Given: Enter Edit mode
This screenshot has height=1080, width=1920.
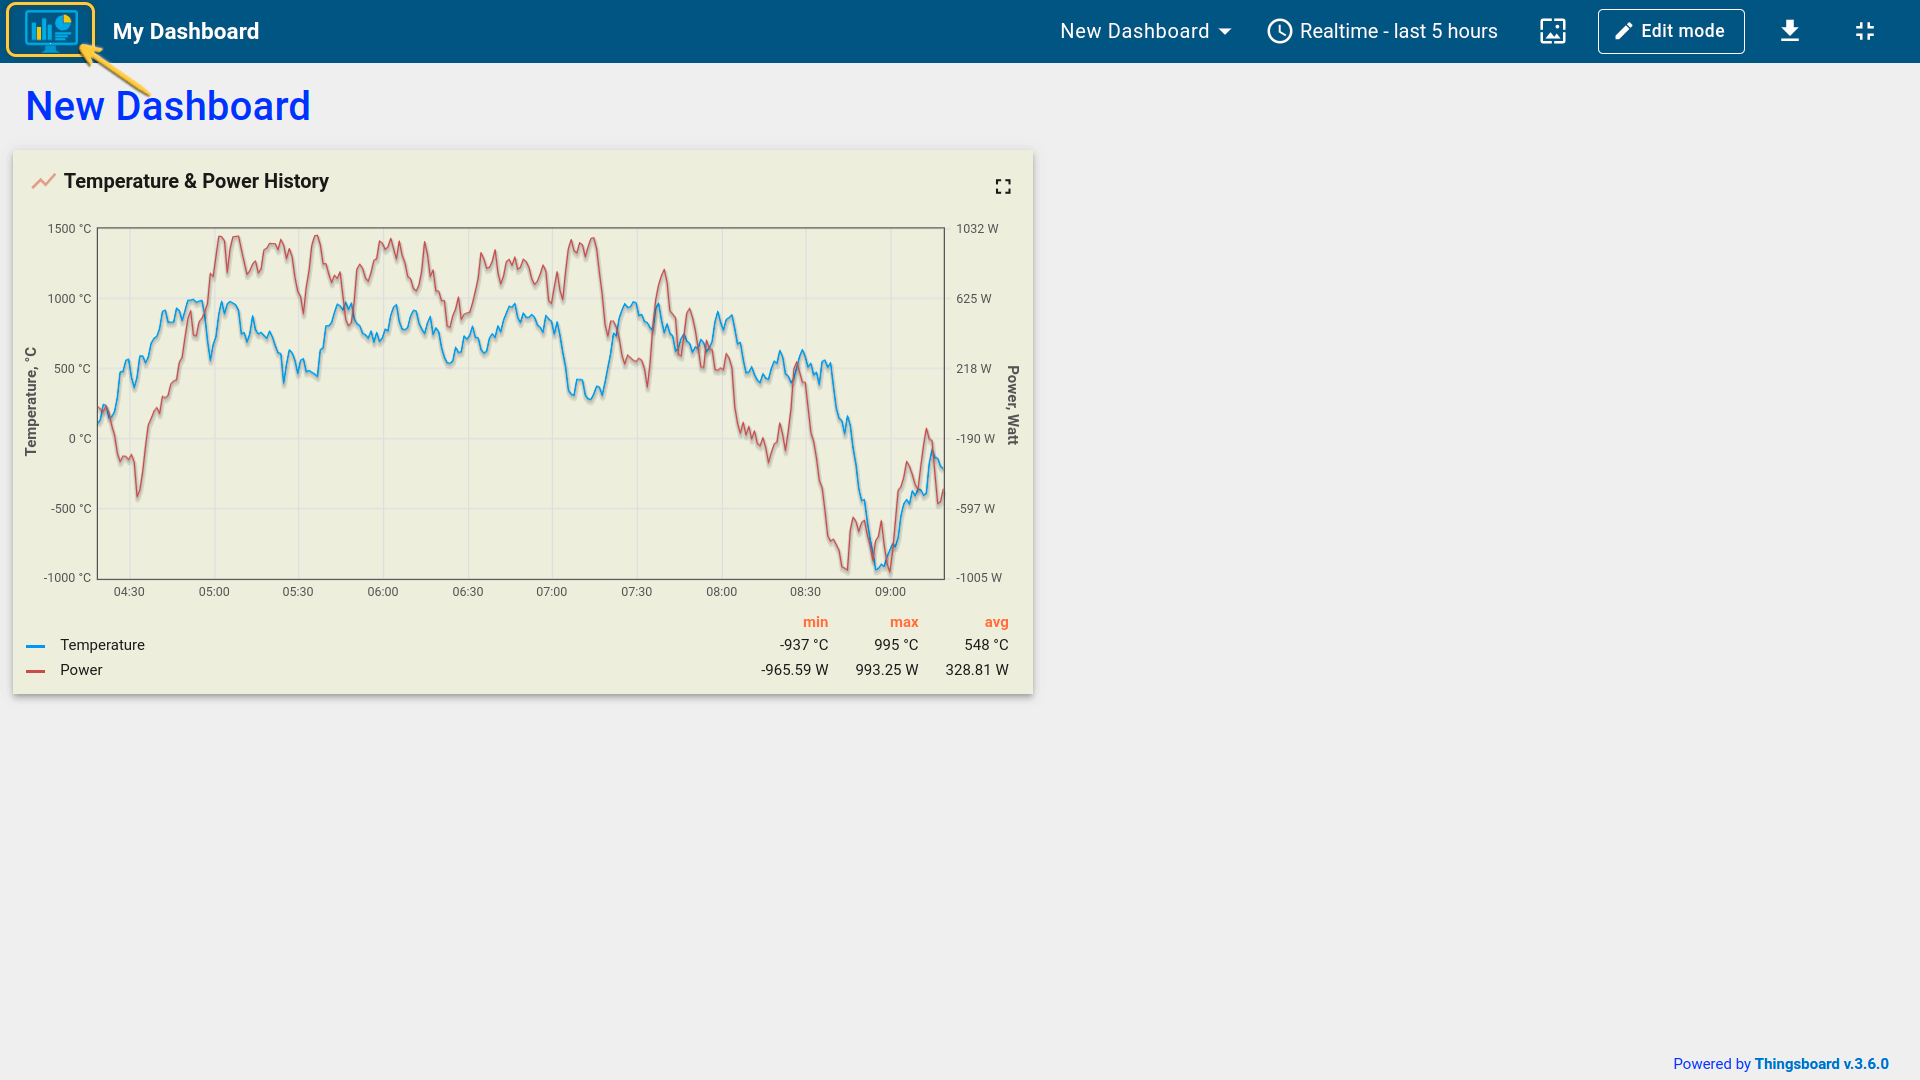Looking at the screenshot, I should coord(1670,31).
